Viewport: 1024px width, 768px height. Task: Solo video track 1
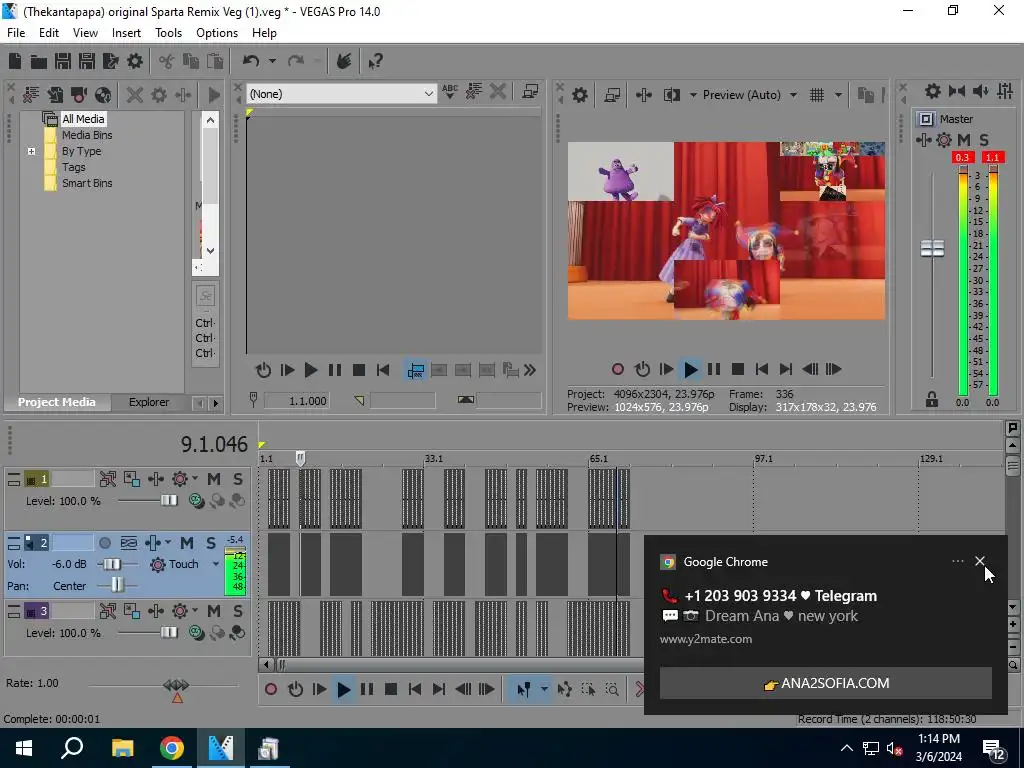[238, 479]
